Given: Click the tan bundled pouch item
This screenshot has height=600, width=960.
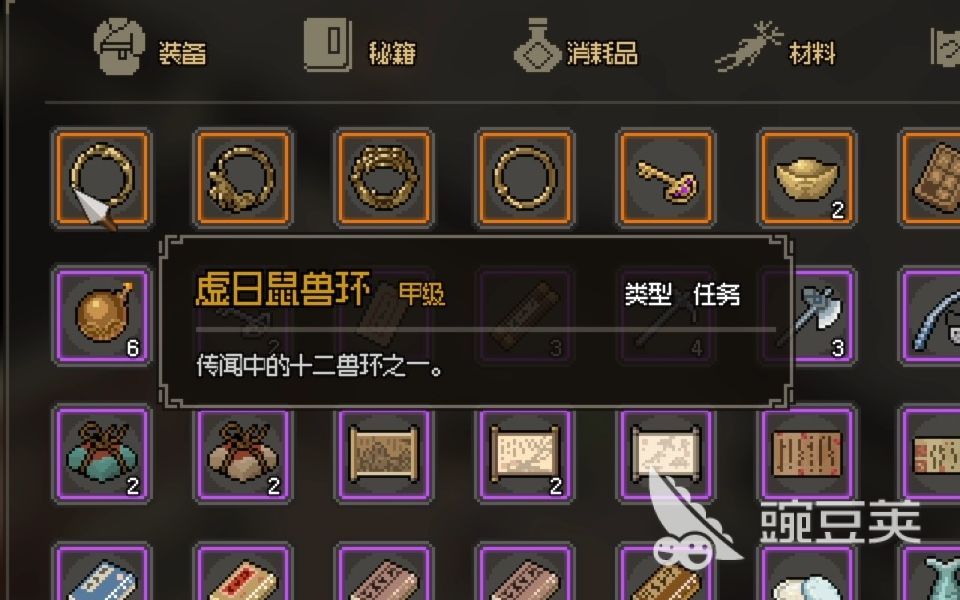Looking at the screenshot, I should (243, 454).
